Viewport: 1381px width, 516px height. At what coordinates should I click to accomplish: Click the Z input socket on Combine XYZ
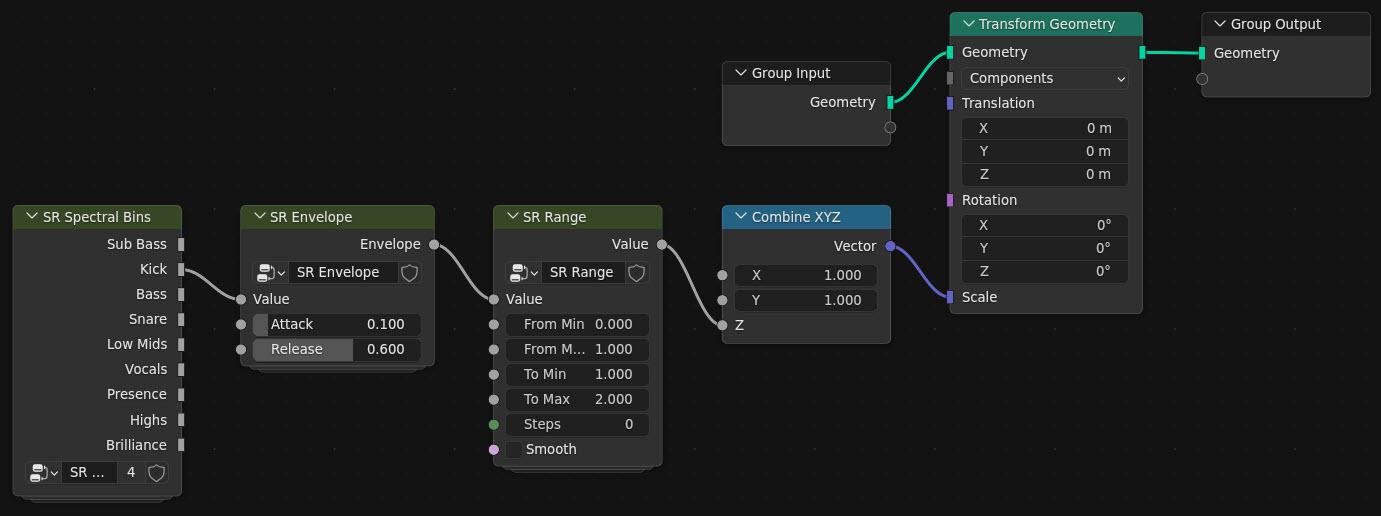pyautogui.click(x=722, y=325)
